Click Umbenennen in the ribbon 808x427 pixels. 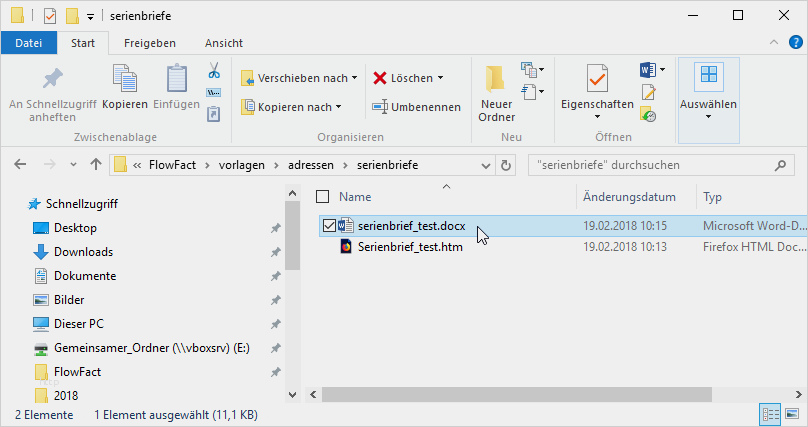416,107
